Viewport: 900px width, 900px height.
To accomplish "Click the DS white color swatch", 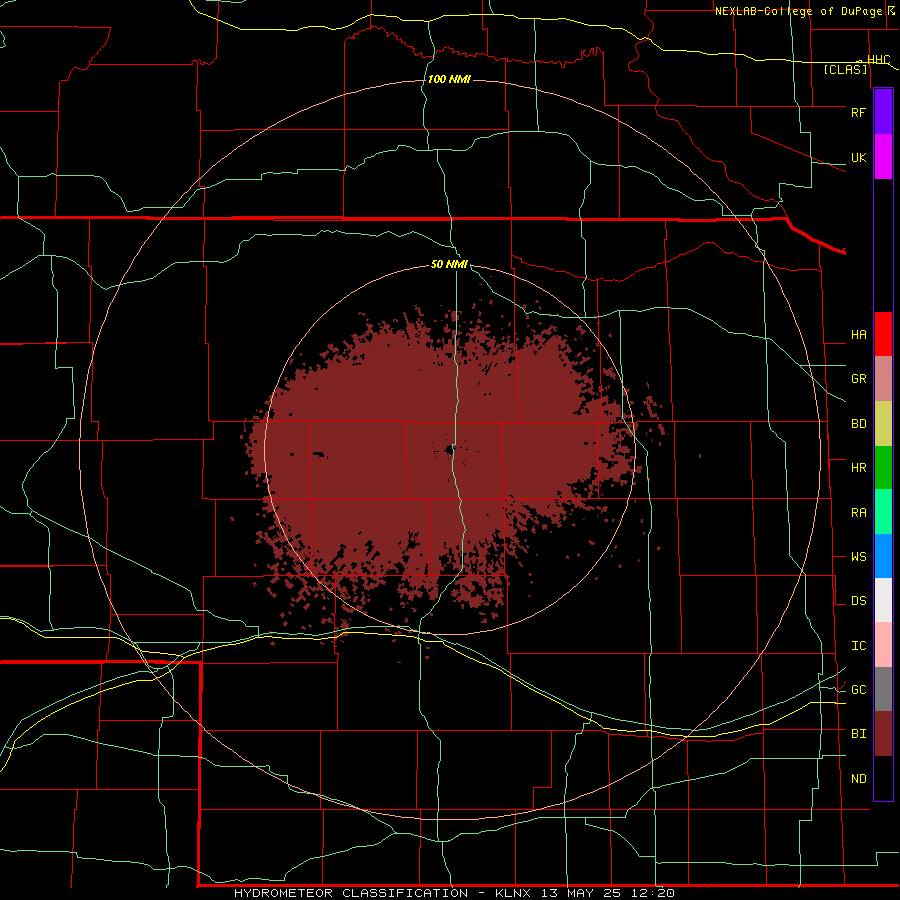I will (883, 600).
